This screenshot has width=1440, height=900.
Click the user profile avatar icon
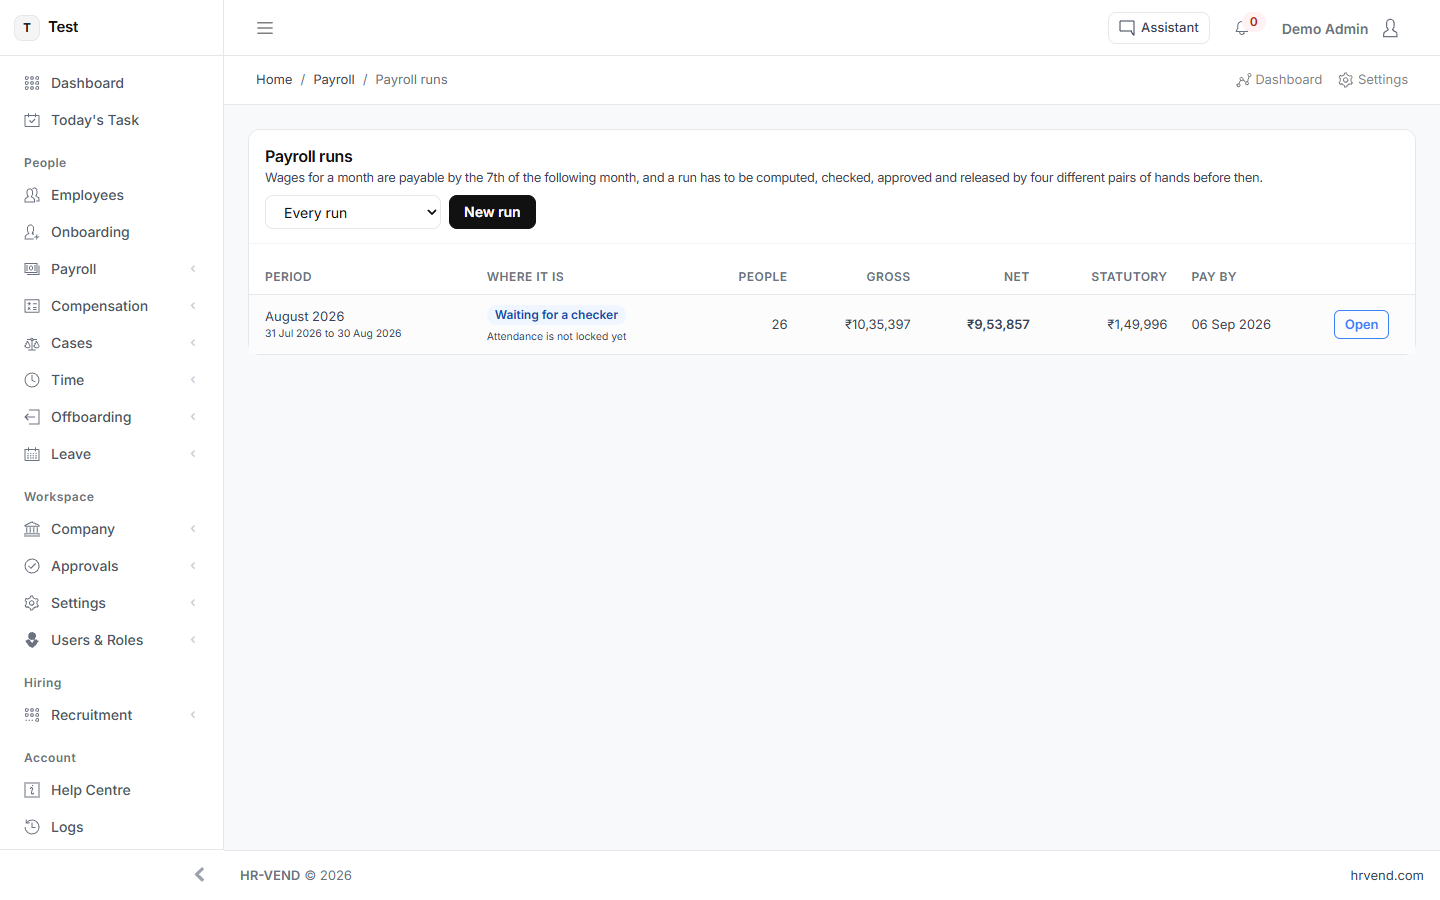tap(1390, 28)
